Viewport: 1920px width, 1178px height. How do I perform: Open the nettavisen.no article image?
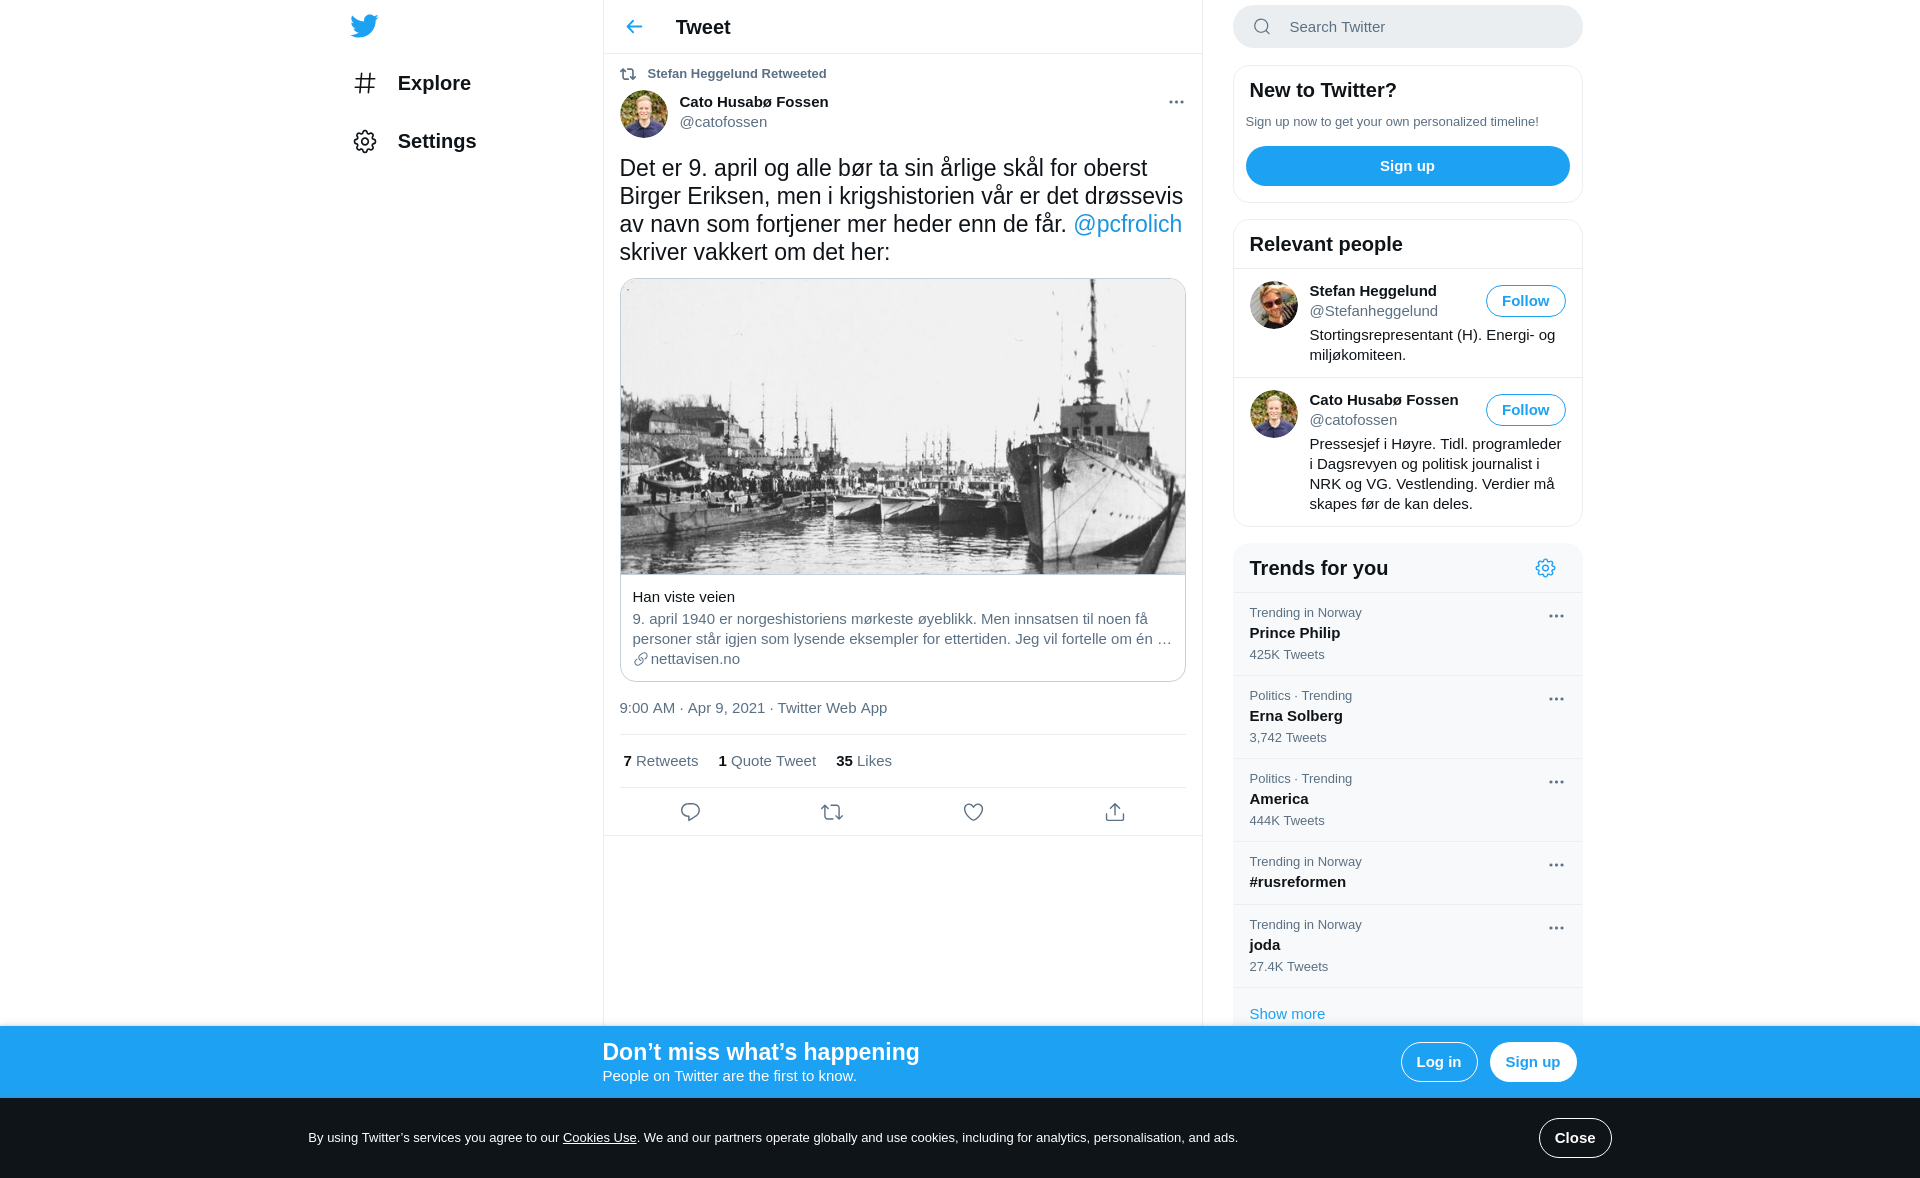pyautogui.click(x=902, y=427)
